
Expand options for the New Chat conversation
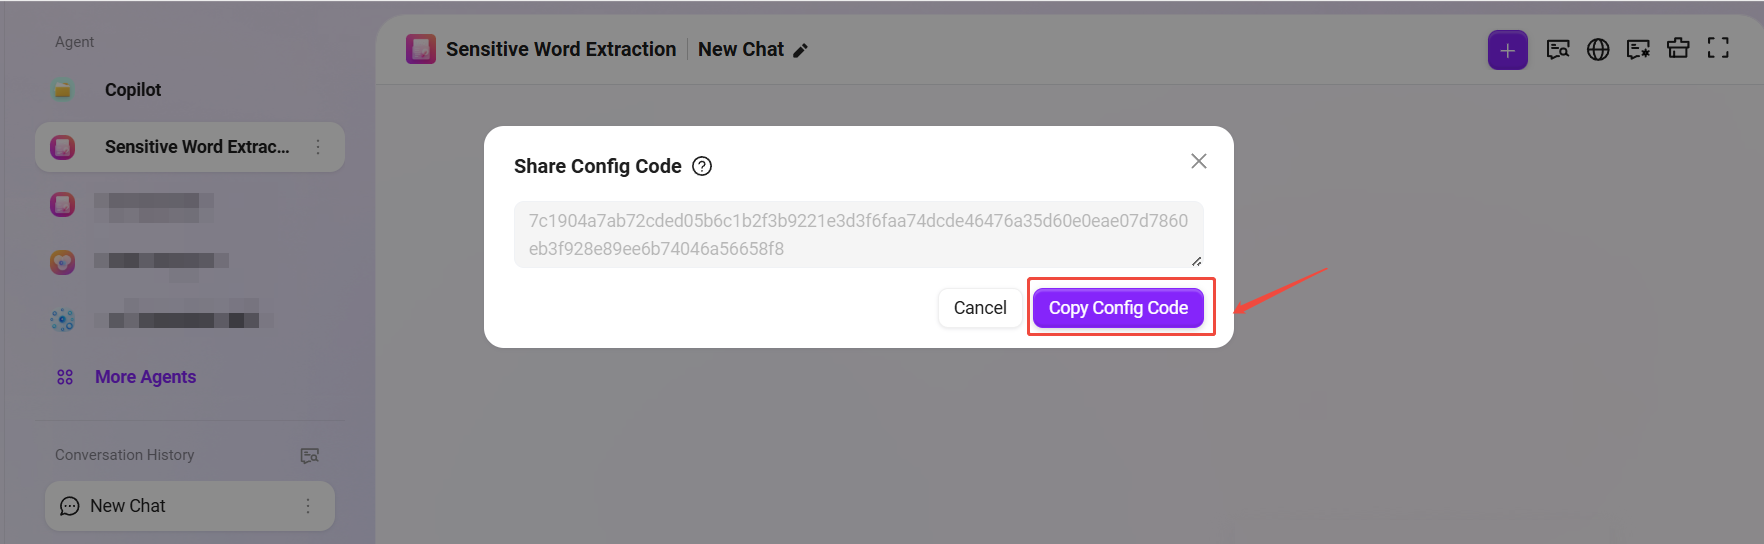(x=308, y=506)
